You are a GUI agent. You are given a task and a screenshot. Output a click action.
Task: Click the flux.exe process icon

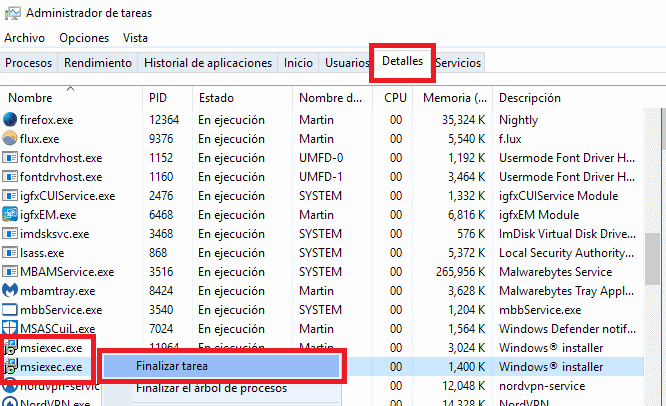[10, 138]
